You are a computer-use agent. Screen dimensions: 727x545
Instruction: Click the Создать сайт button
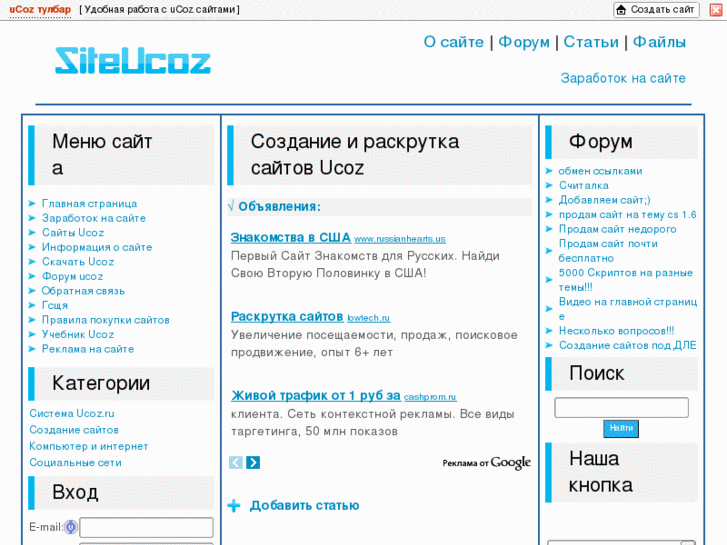click(x=656, y=10)
